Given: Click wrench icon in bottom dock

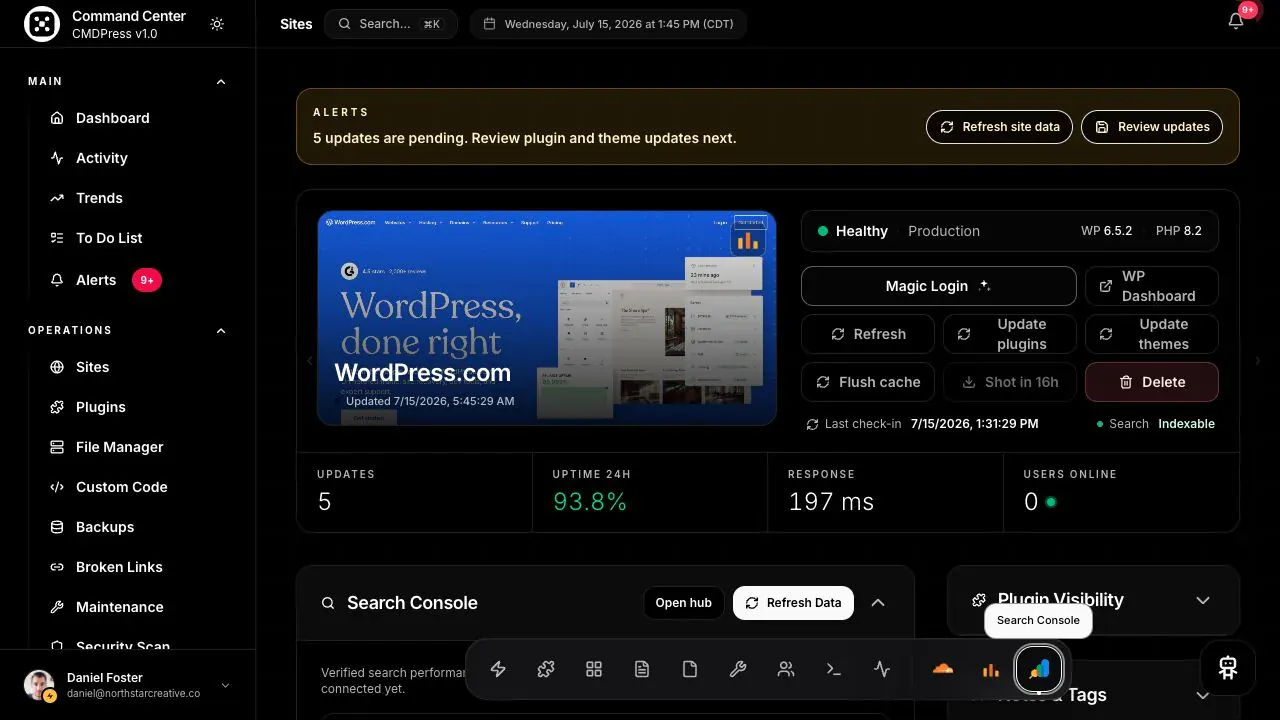Looking at the screenshot, I should coord(738,669).
